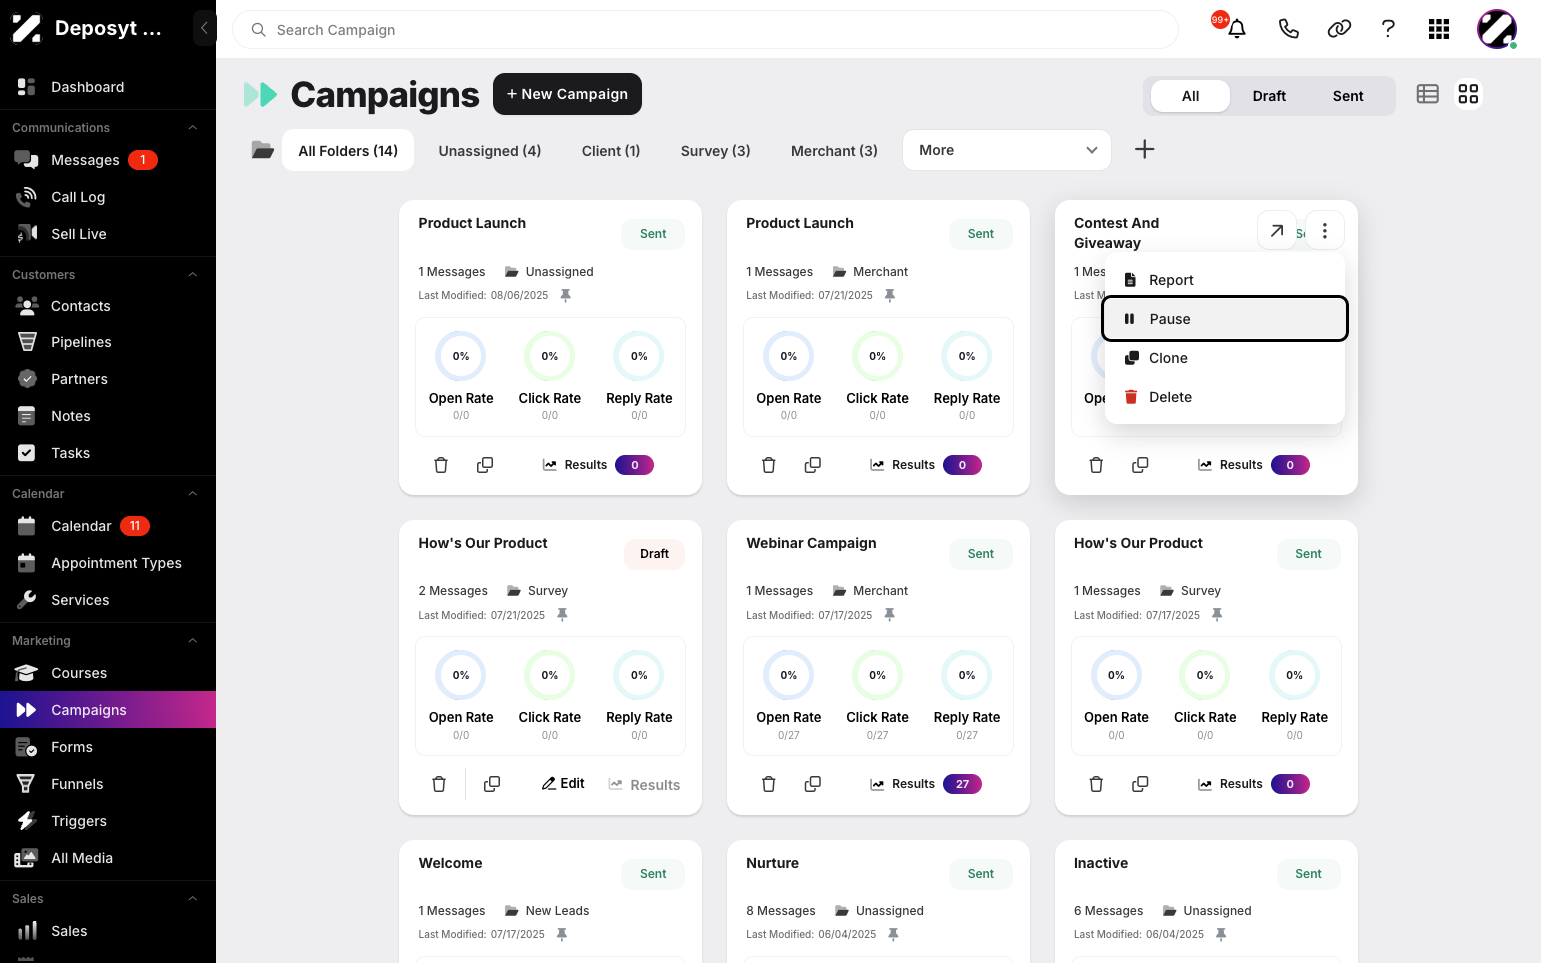The width and height of the screenshot is (1541, 963).
Task: Collapse the Communications sidebar section
Action: pos(193,128)
